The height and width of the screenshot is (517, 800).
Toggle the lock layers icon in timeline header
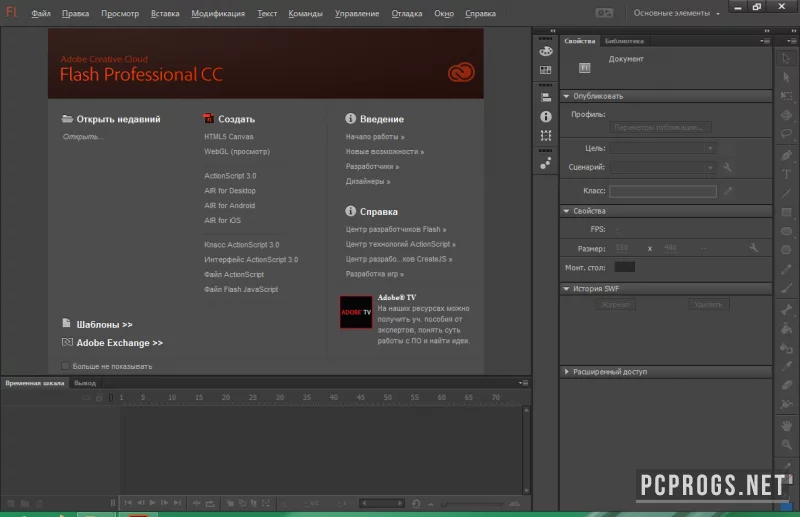99,397
